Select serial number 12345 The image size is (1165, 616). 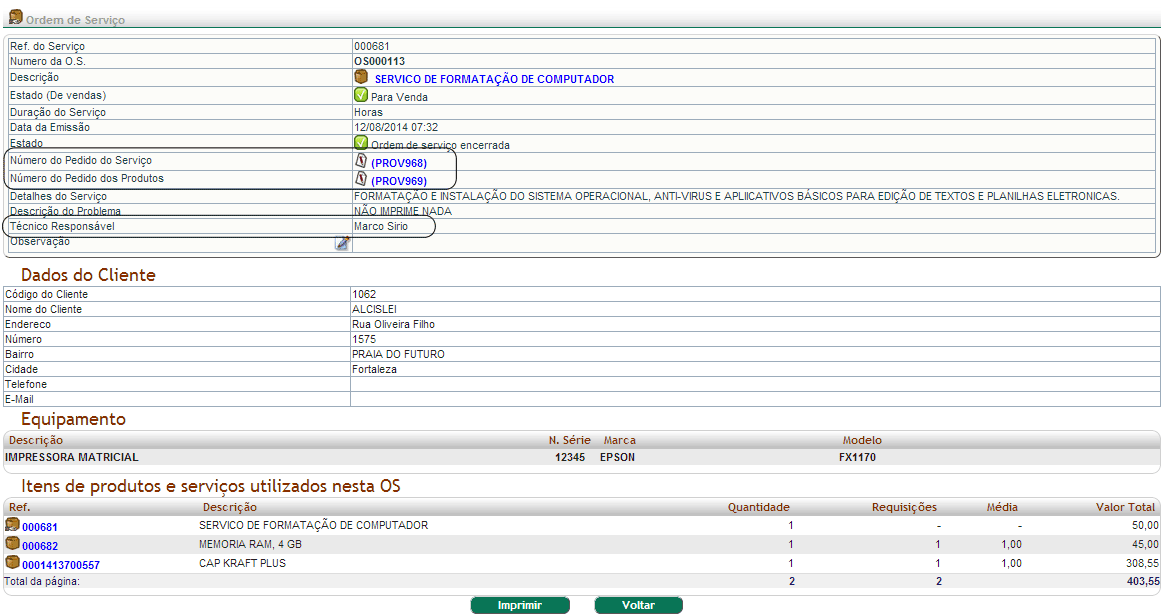click(570, 457)
